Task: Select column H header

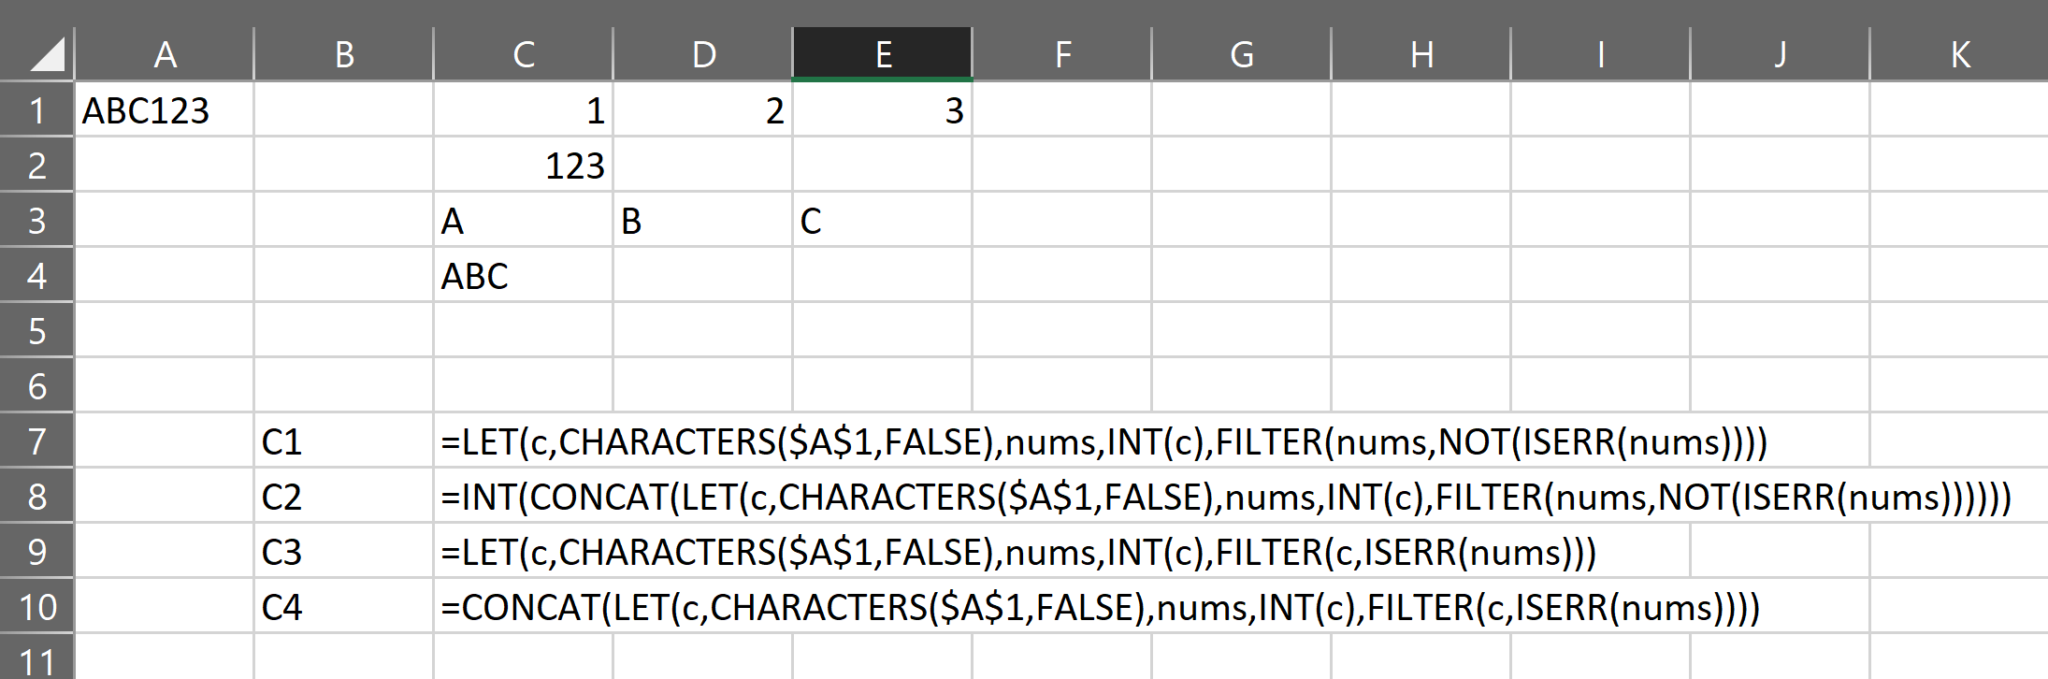Action: point(1421,55)
